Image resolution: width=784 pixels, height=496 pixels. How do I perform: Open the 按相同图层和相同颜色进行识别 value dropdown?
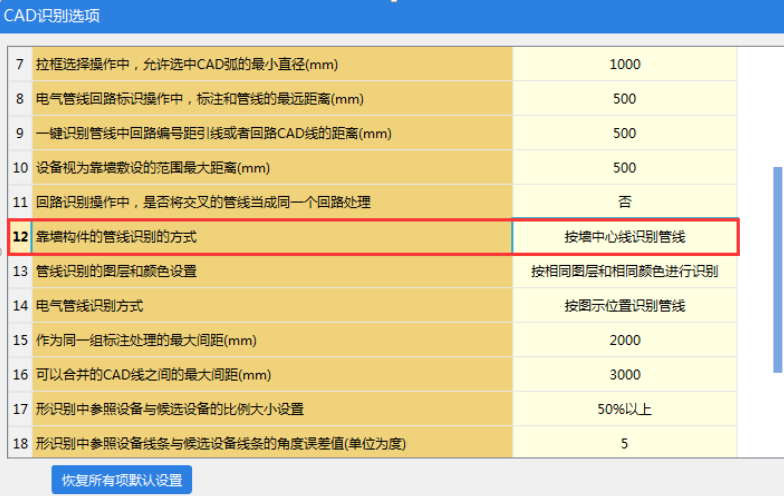pyautogui.click(x=624, y=271)
